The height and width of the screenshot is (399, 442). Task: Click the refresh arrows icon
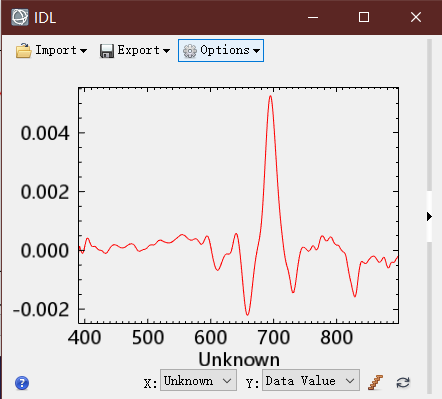coord(403,382)
